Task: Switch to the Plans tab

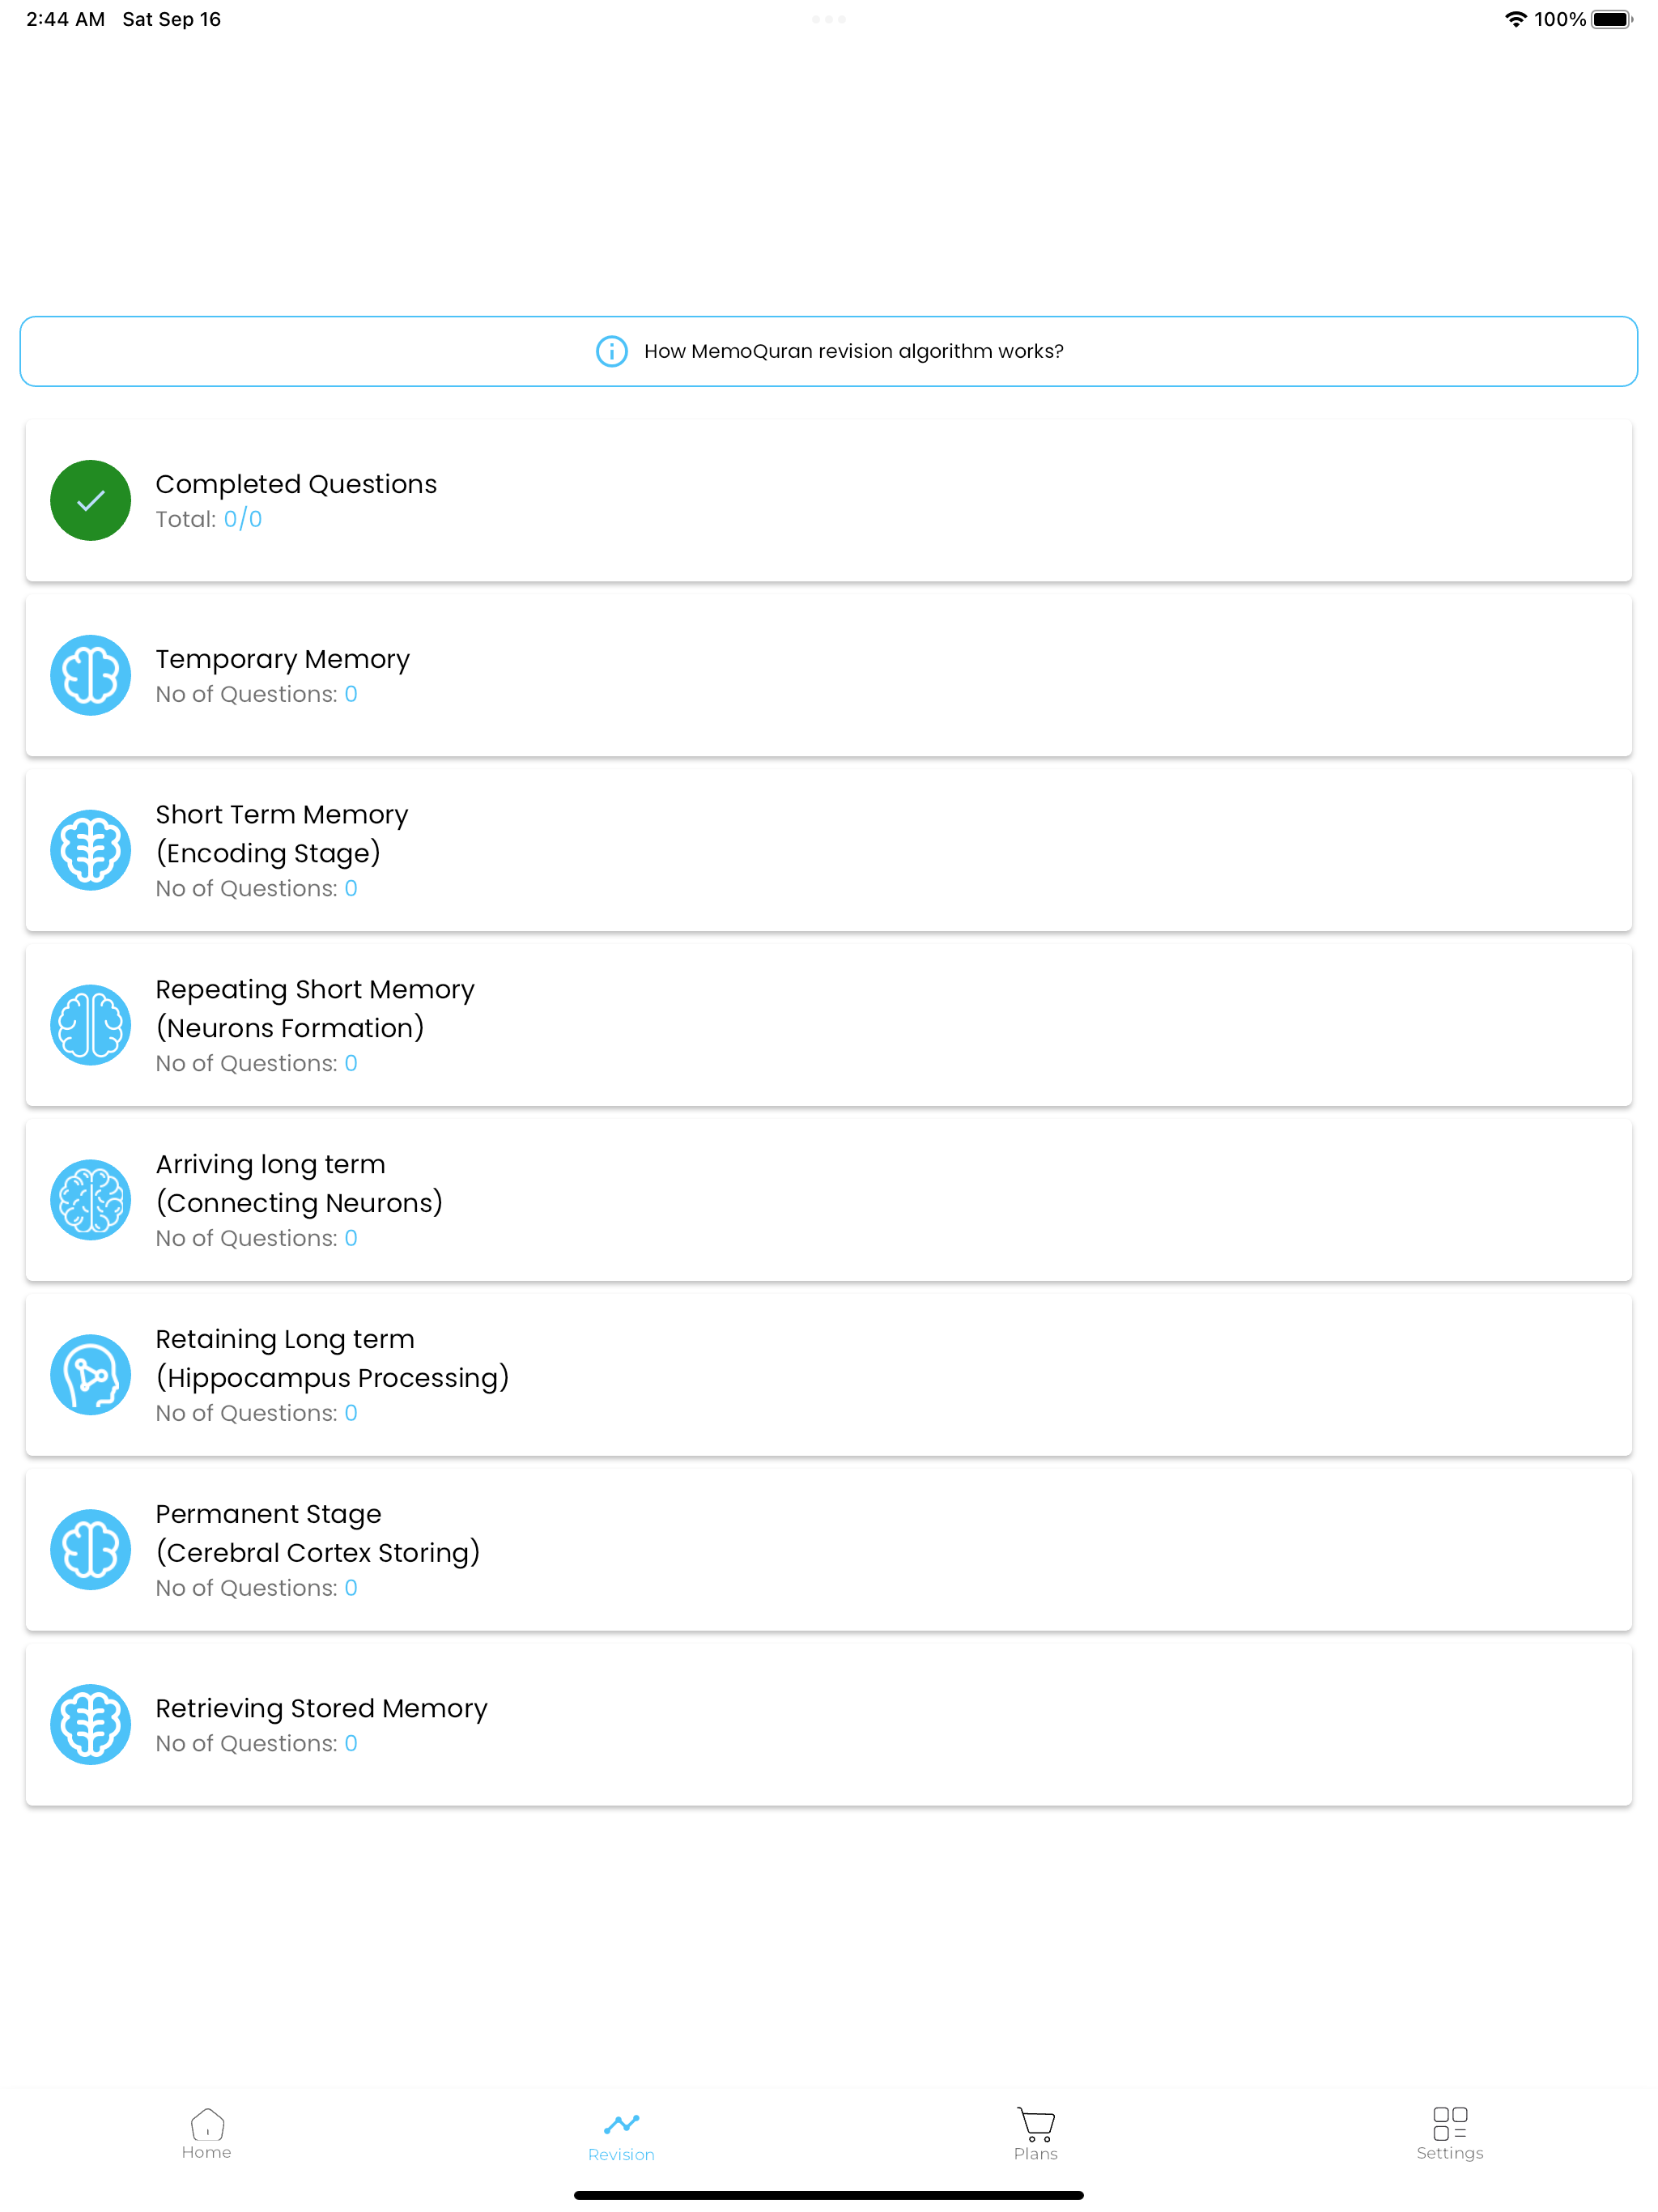Action: point(1036,2134)
